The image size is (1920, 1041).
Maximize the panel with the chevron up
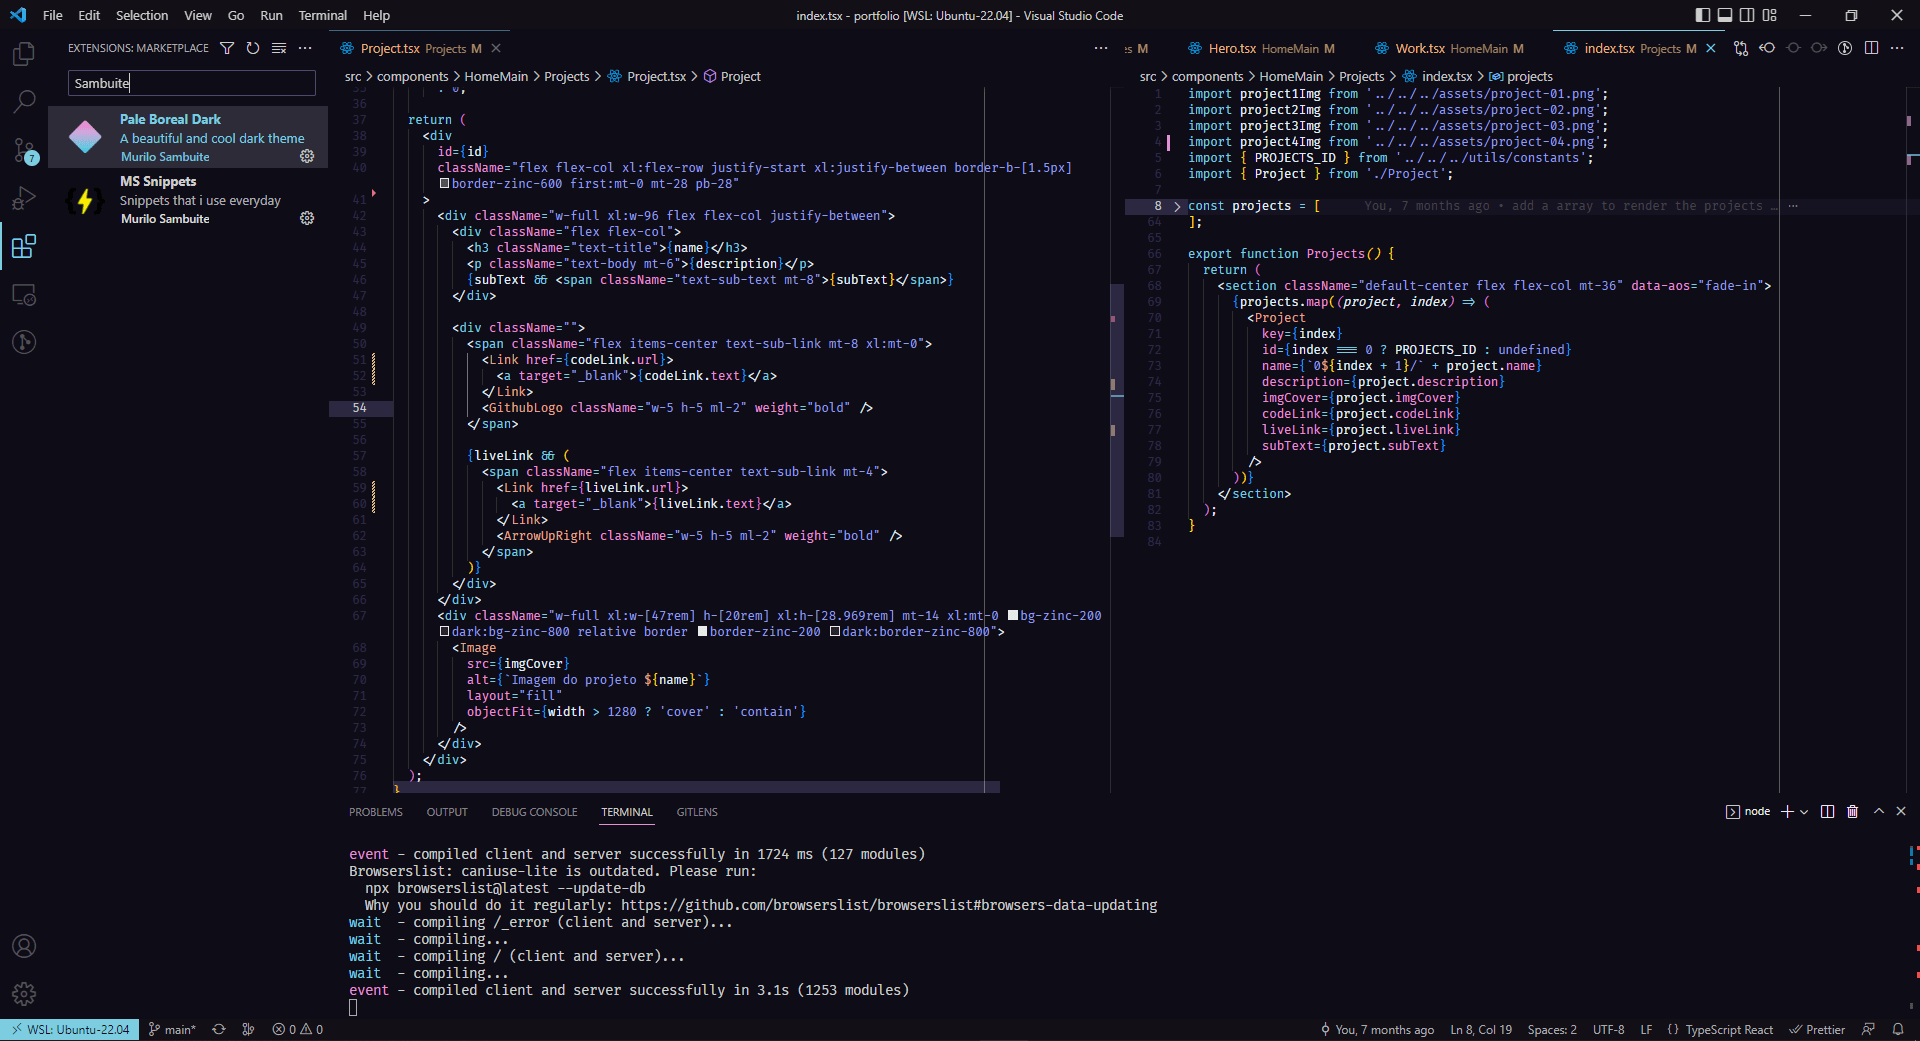pos(1878,812)
